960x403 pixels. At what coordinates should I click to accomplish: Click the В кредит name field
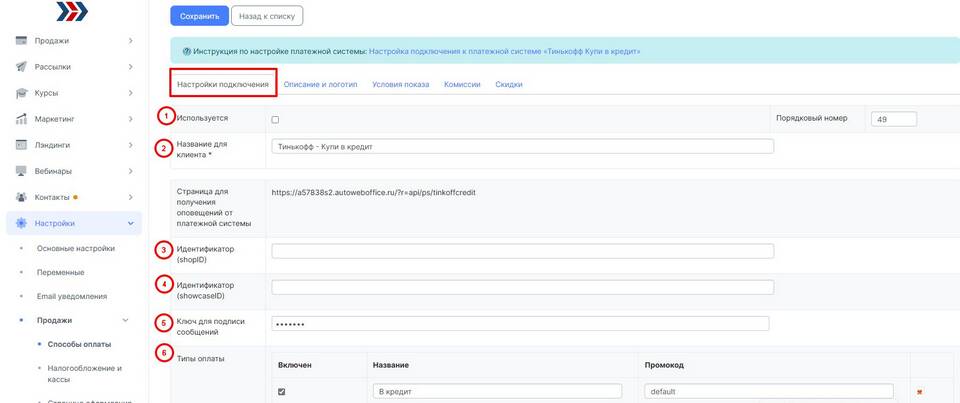click(x=497, y=391)
